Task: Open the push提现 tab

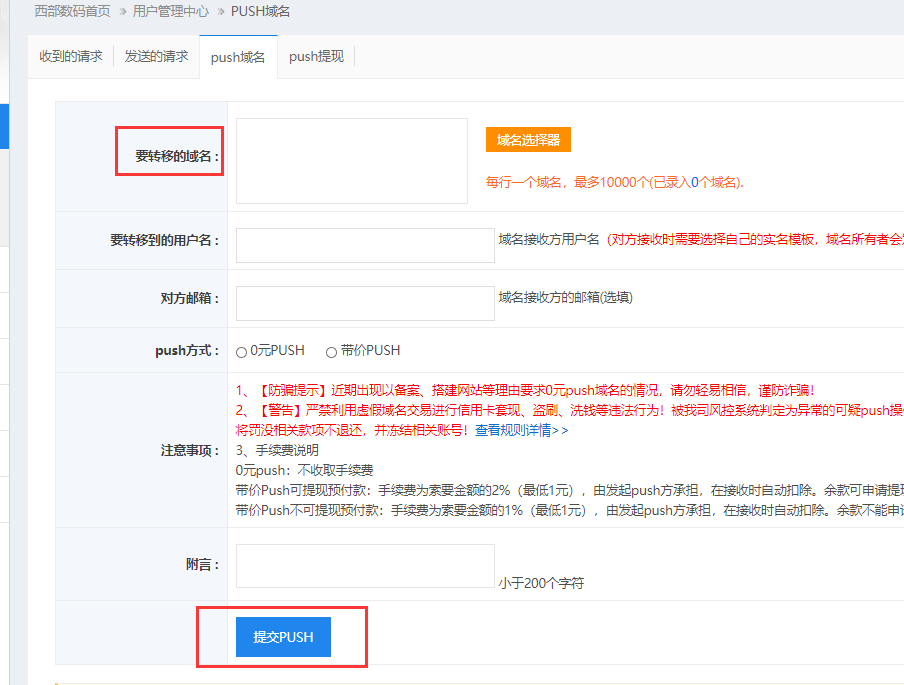Action: [316, 56]
